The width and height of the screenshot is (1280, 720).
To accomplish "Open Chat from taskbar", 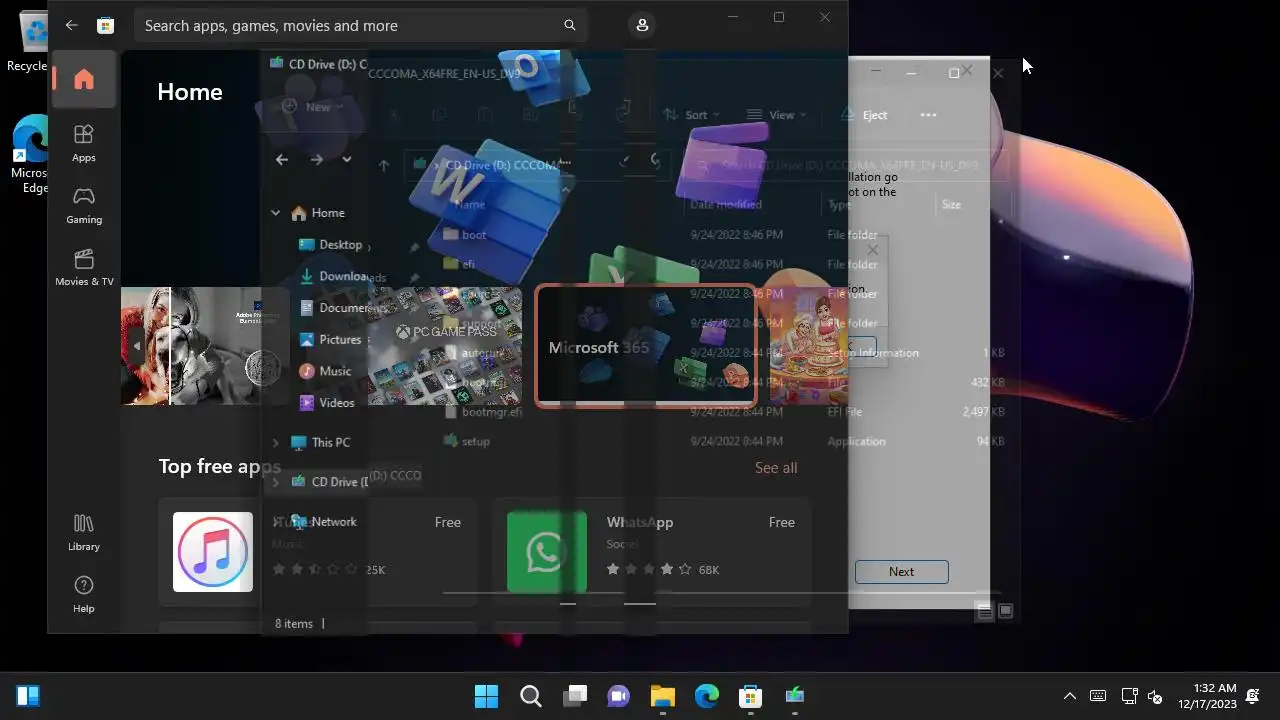I will pos(618,696).
